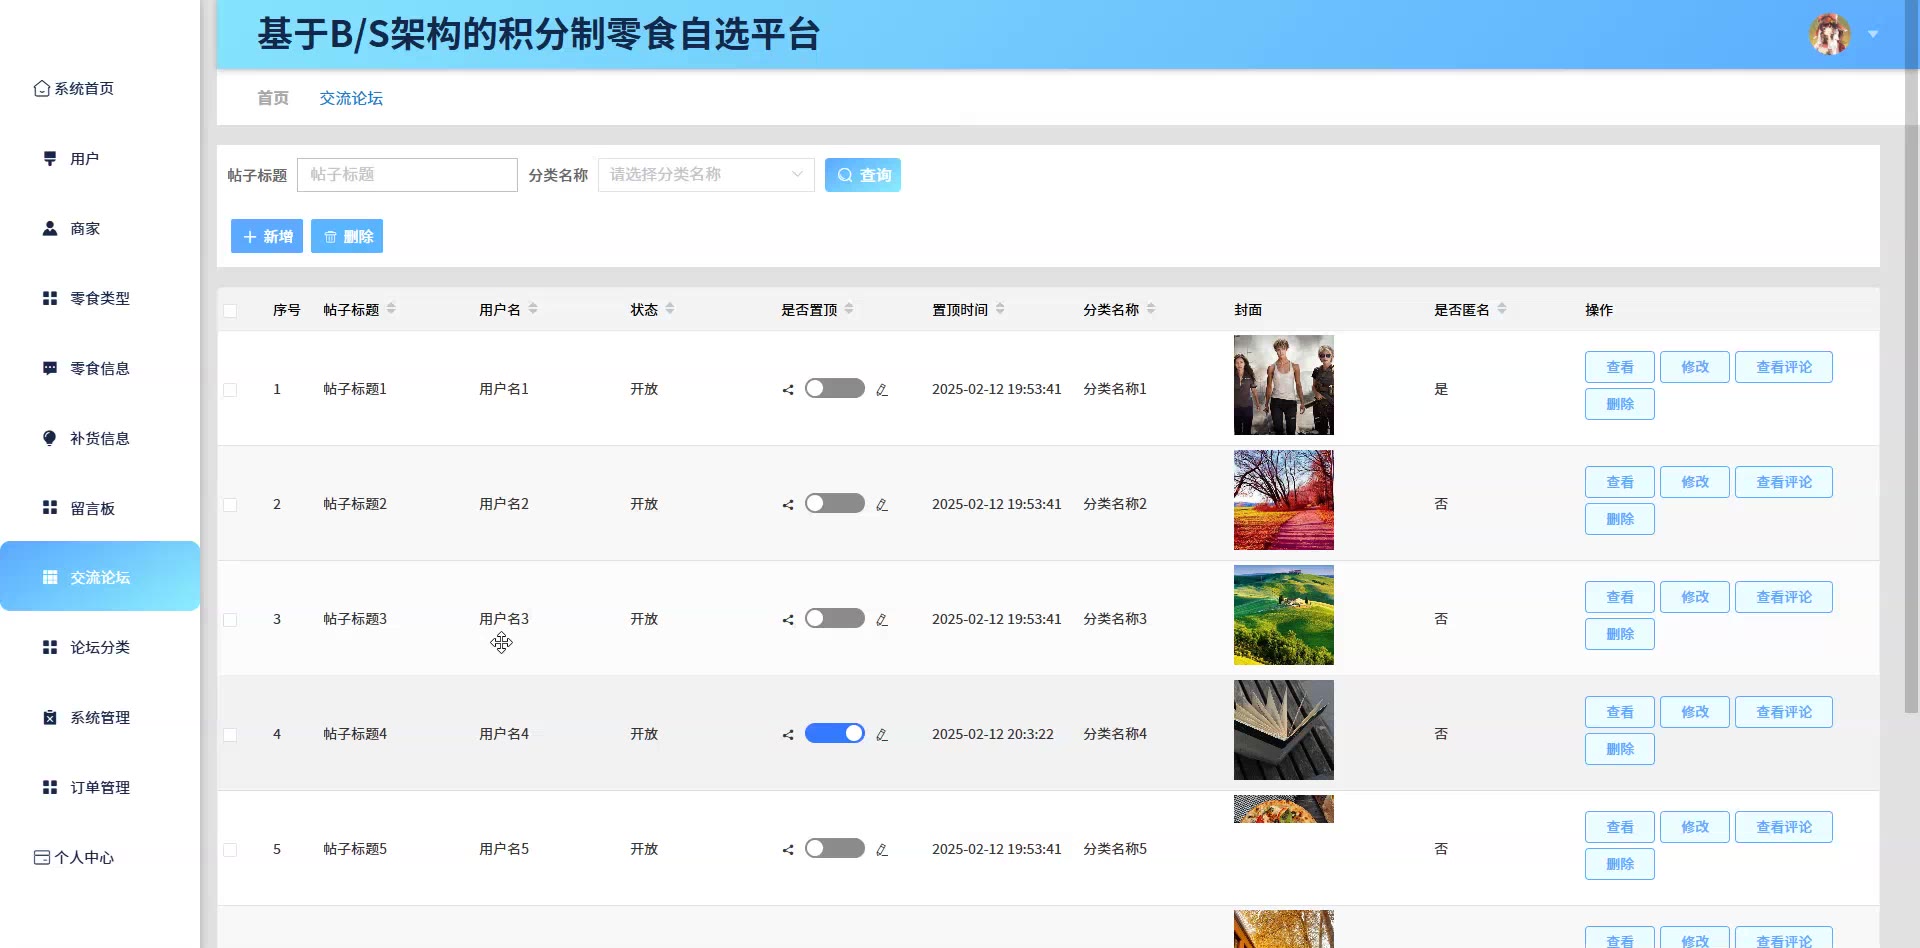Viewport: 1920px width, 948px height.
Task: Click 查看评论 for 帖子标题1
Action: pos(1783,367)
